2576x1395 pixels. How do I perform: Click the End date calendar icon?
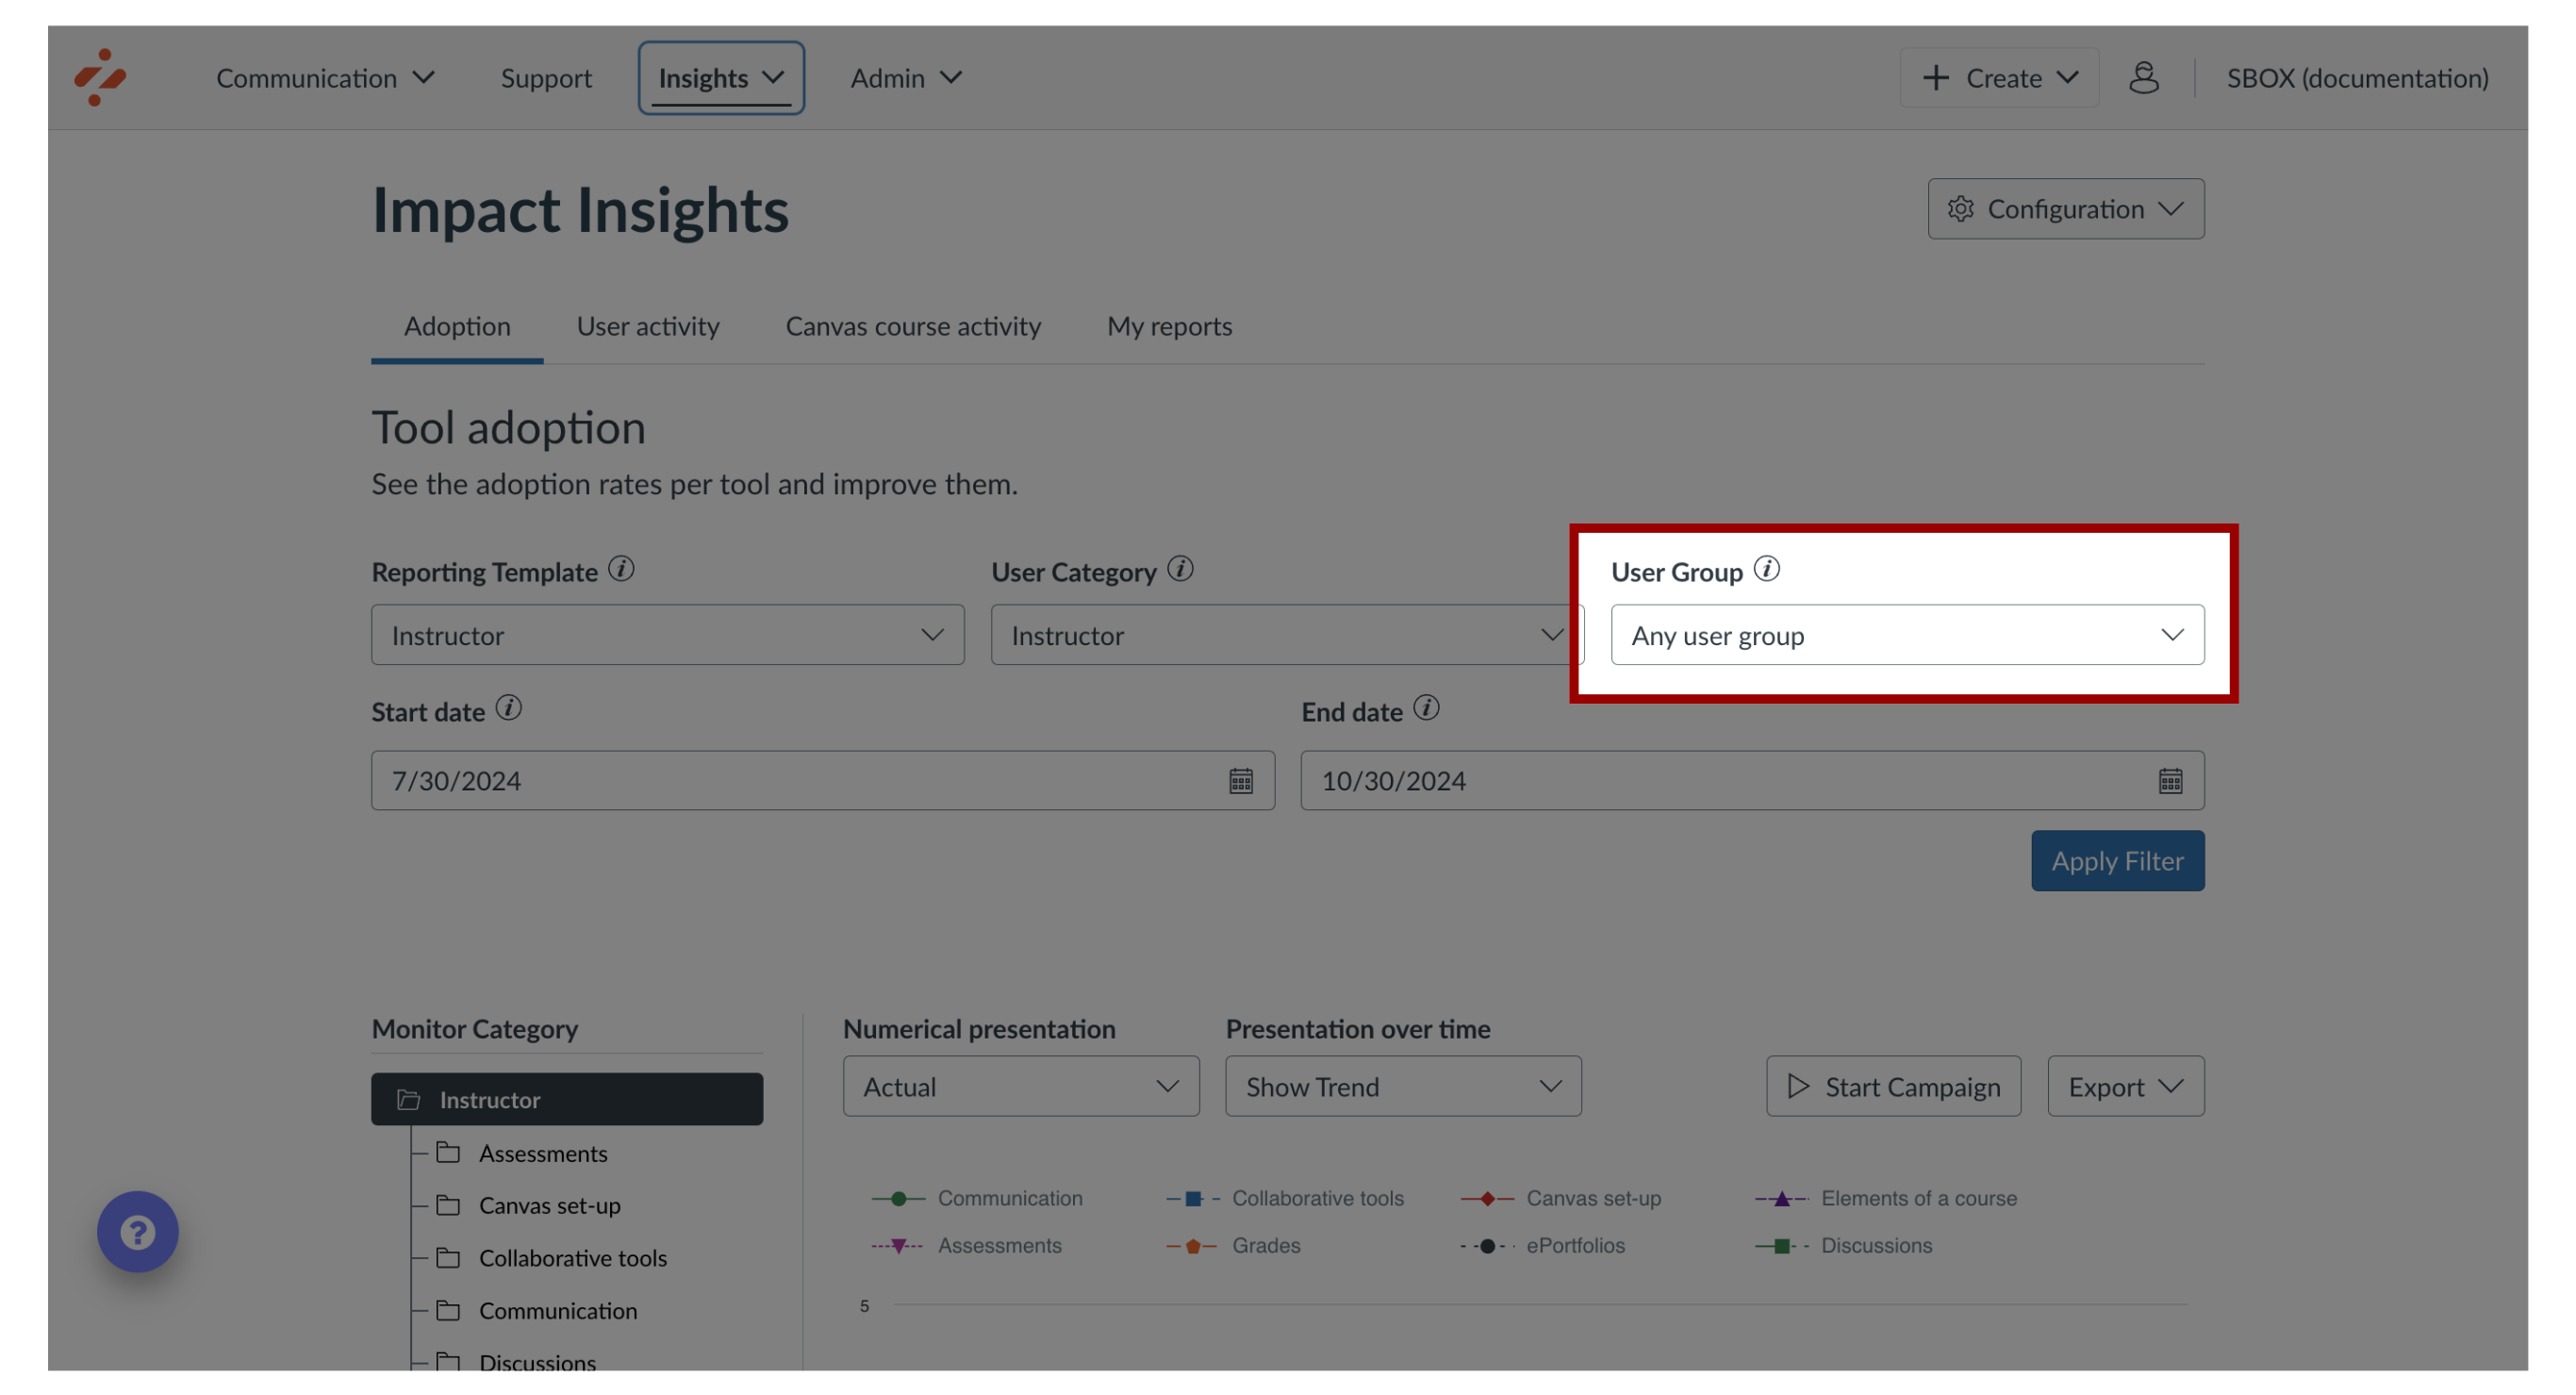pos(2171,782)
